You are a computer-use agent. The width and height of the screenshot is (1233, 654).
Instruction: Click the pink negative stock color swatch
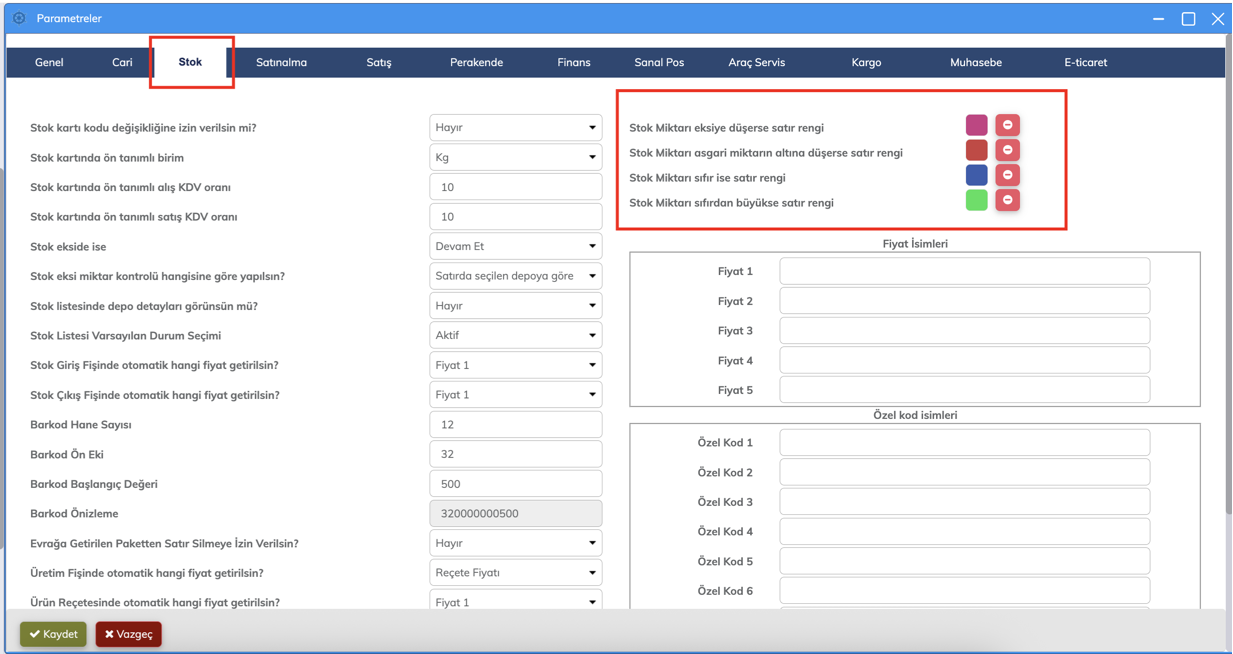pos(976,125)
